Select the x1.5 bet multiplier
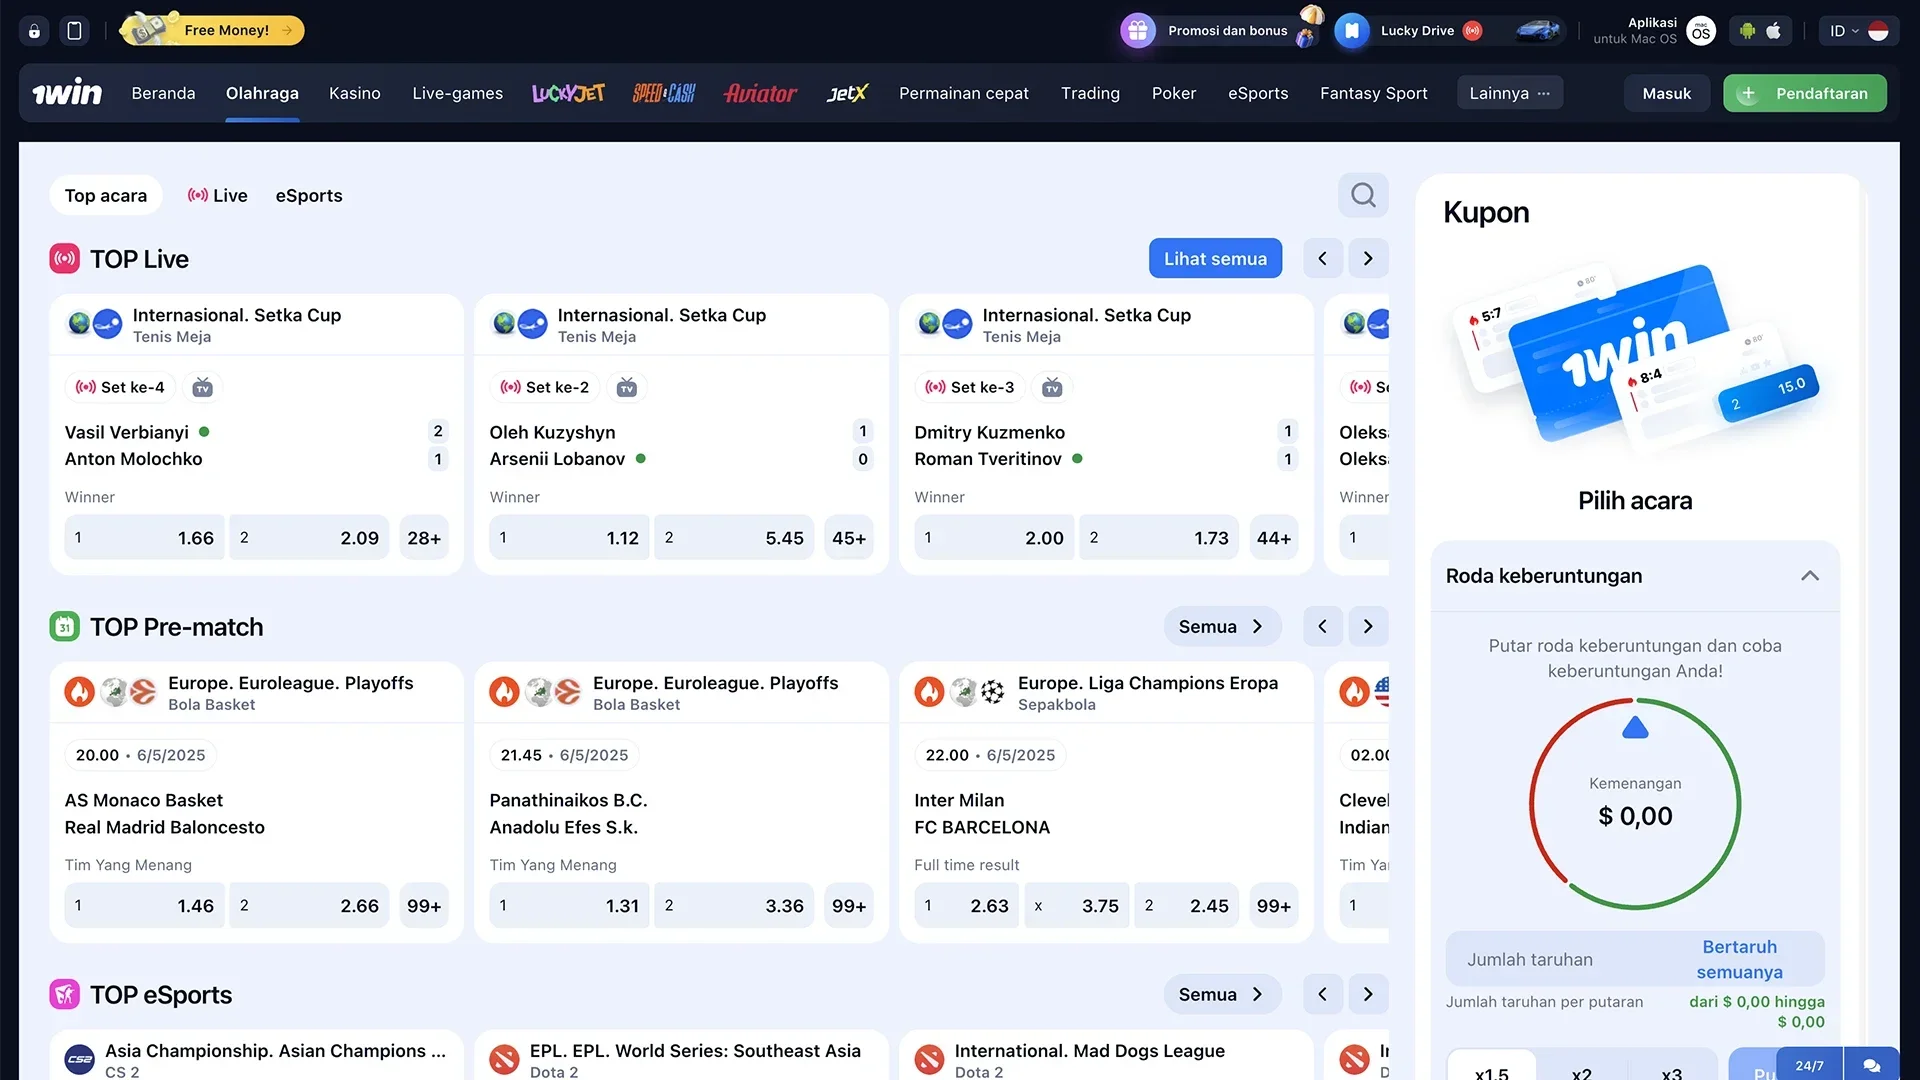The width and height of the screenshot is (1920, 1080). pyautogui.click(x=1492, y=1070)
